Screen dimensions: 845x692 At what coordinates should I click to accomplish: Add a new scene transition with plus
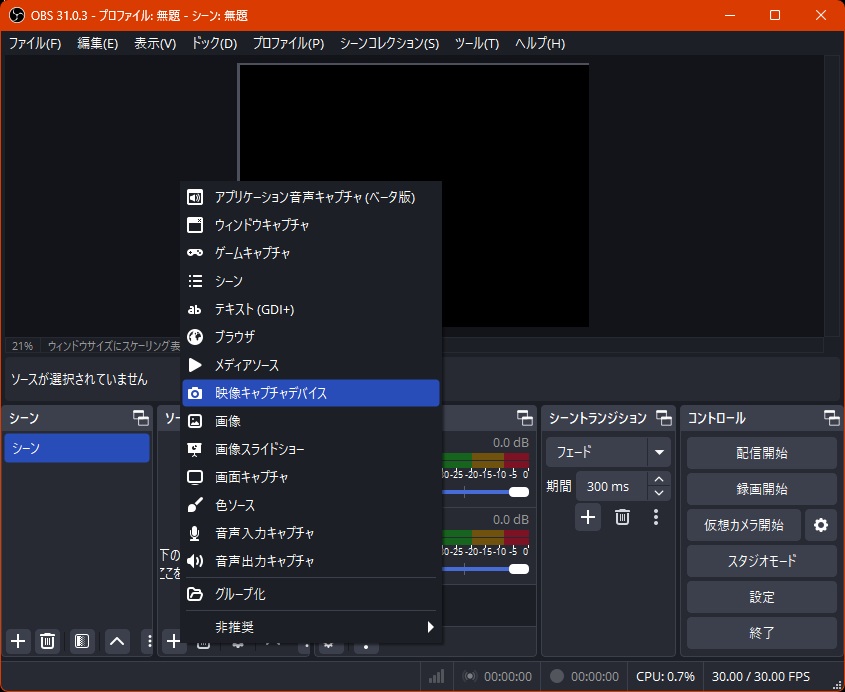pos(588,517)
